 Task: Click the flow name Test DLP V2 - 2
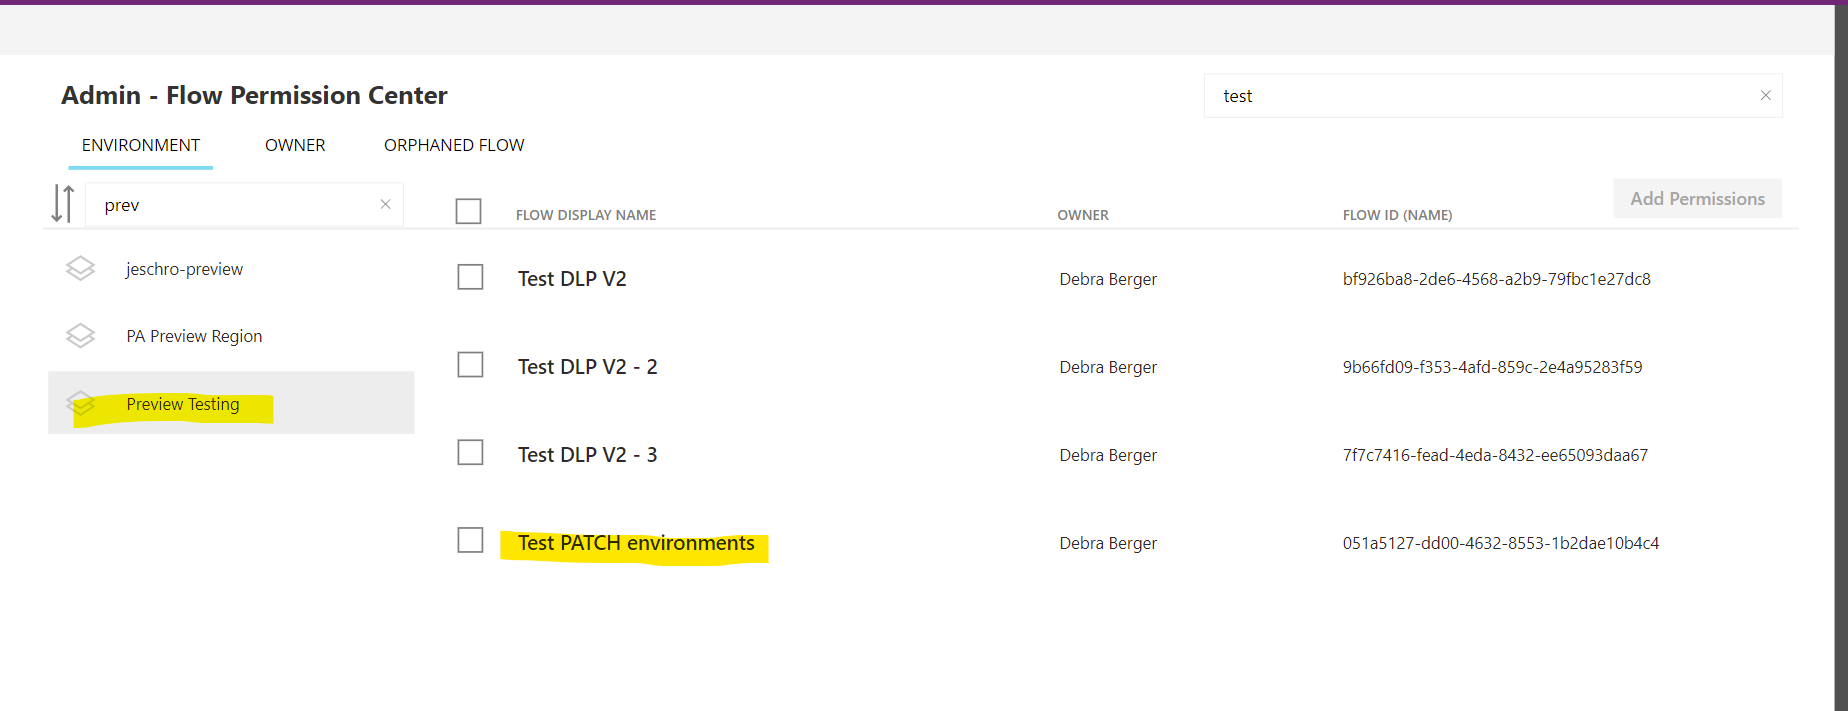pyautogui.click(x=587, y=367)
